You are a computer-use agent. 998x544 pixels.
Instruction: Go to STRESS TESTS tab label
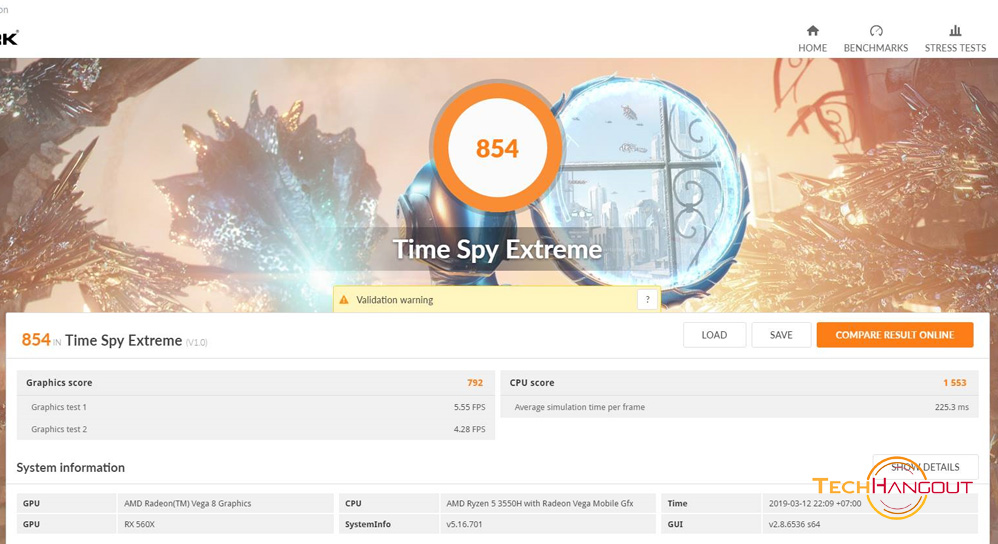[955, 48]
